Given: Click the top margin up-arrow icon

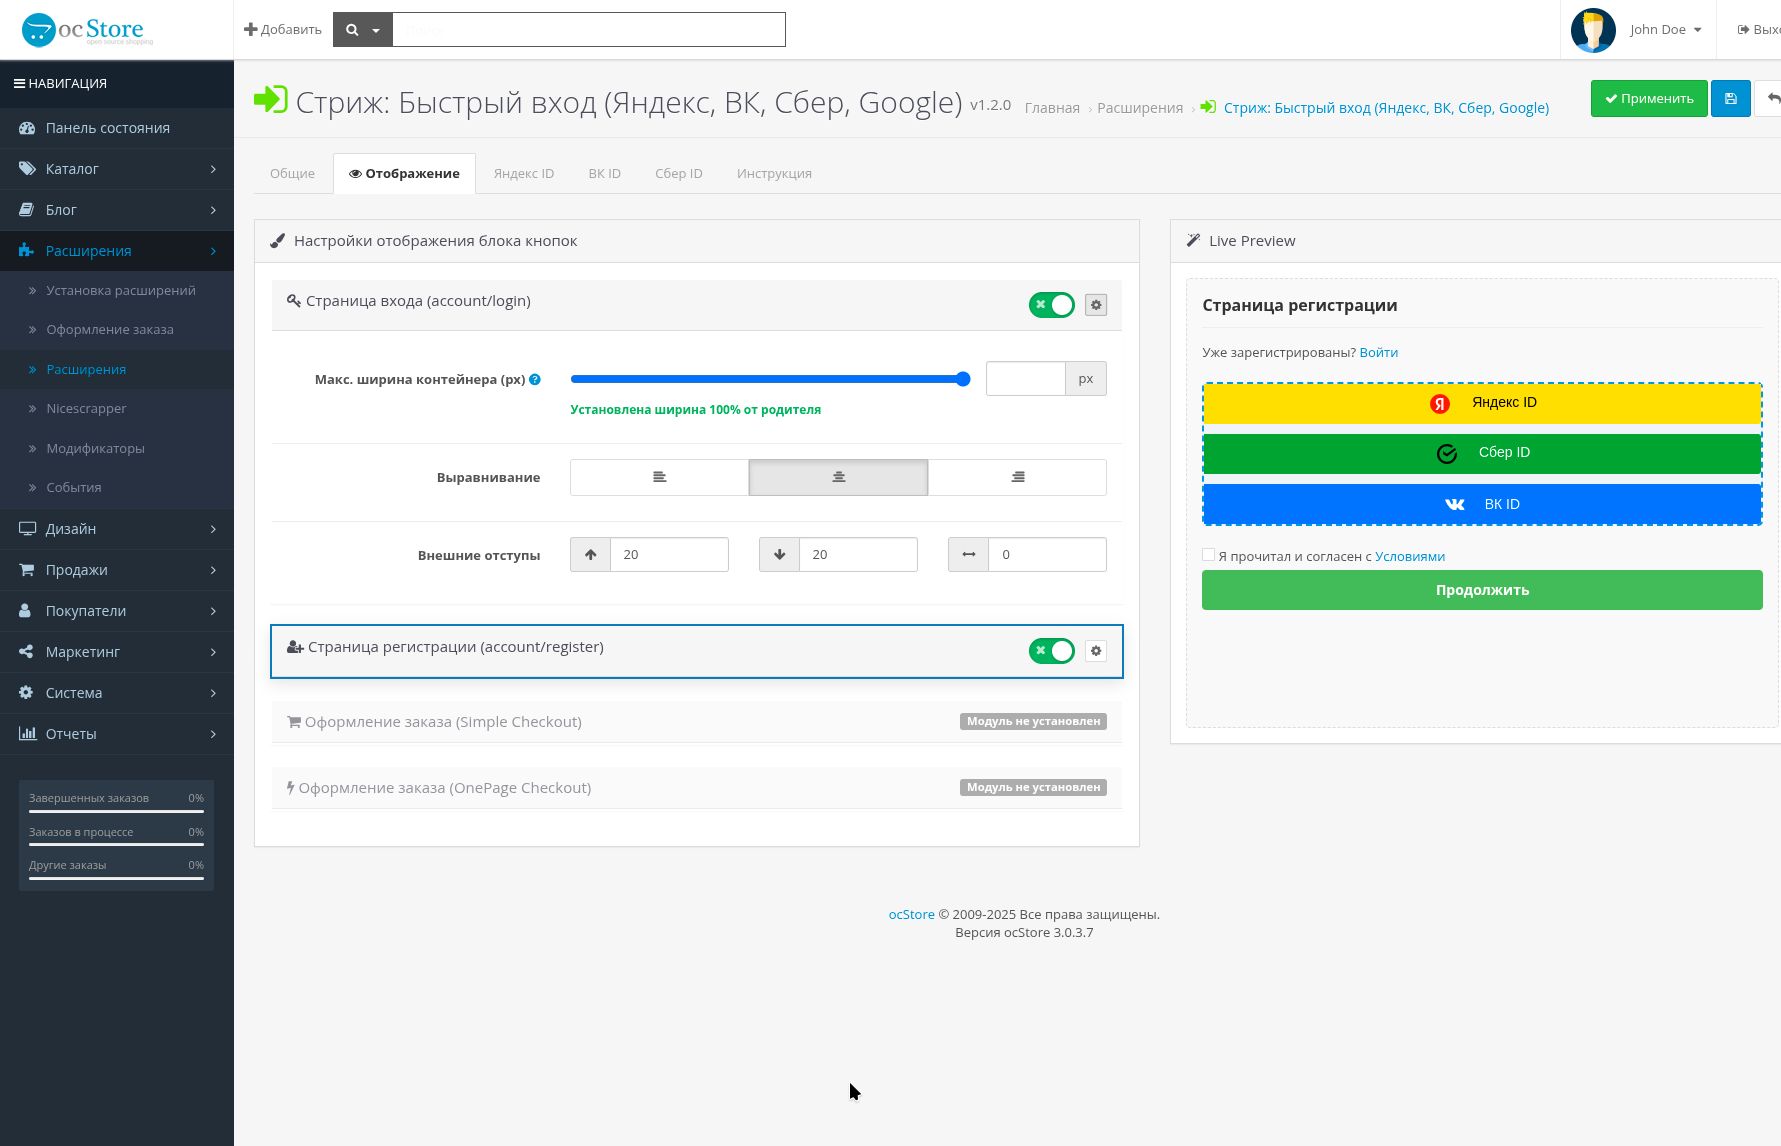Looking at the screenshot, I should point(590,554).
